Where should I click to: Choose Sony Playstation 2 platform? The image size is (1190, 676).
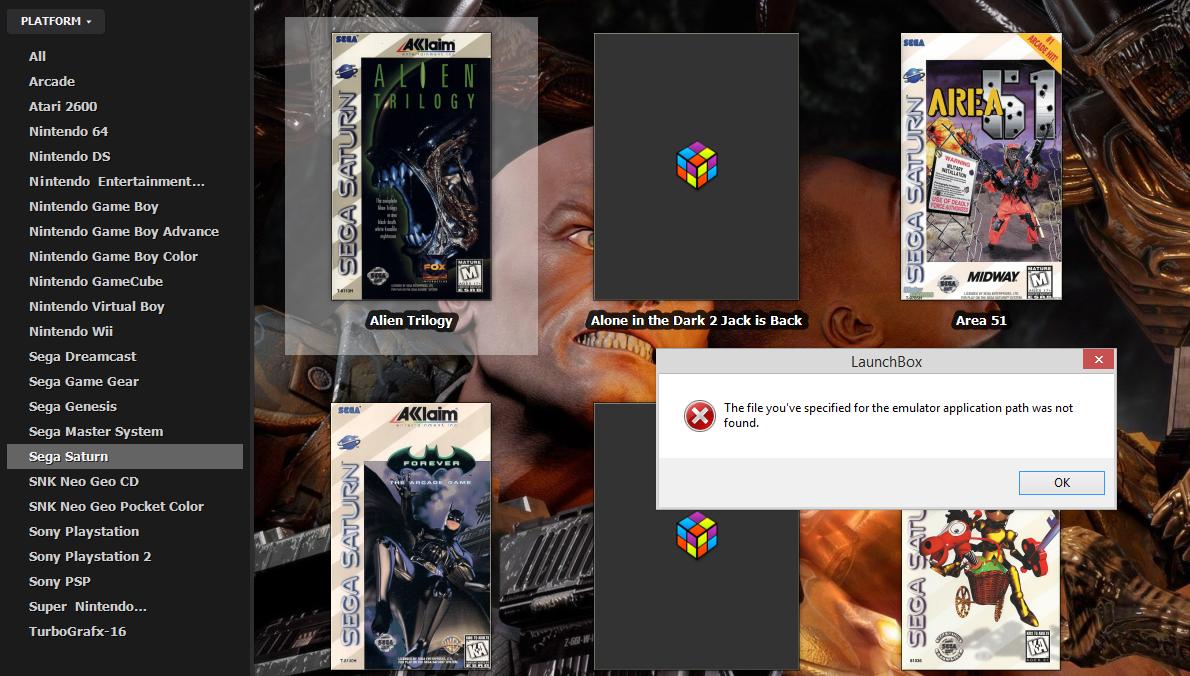(90, 557)
